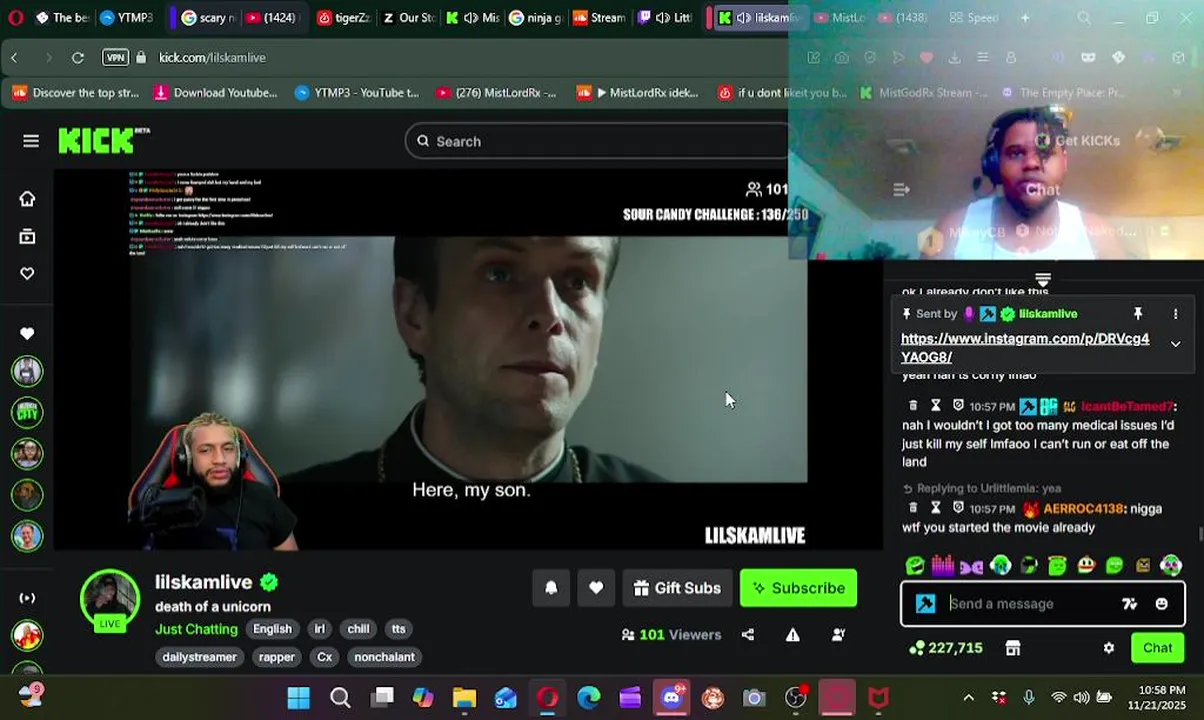This screenshot has width=1204, height=720.
Task: Subscribe to lilskamlive
Action: (x=798, y=588)
